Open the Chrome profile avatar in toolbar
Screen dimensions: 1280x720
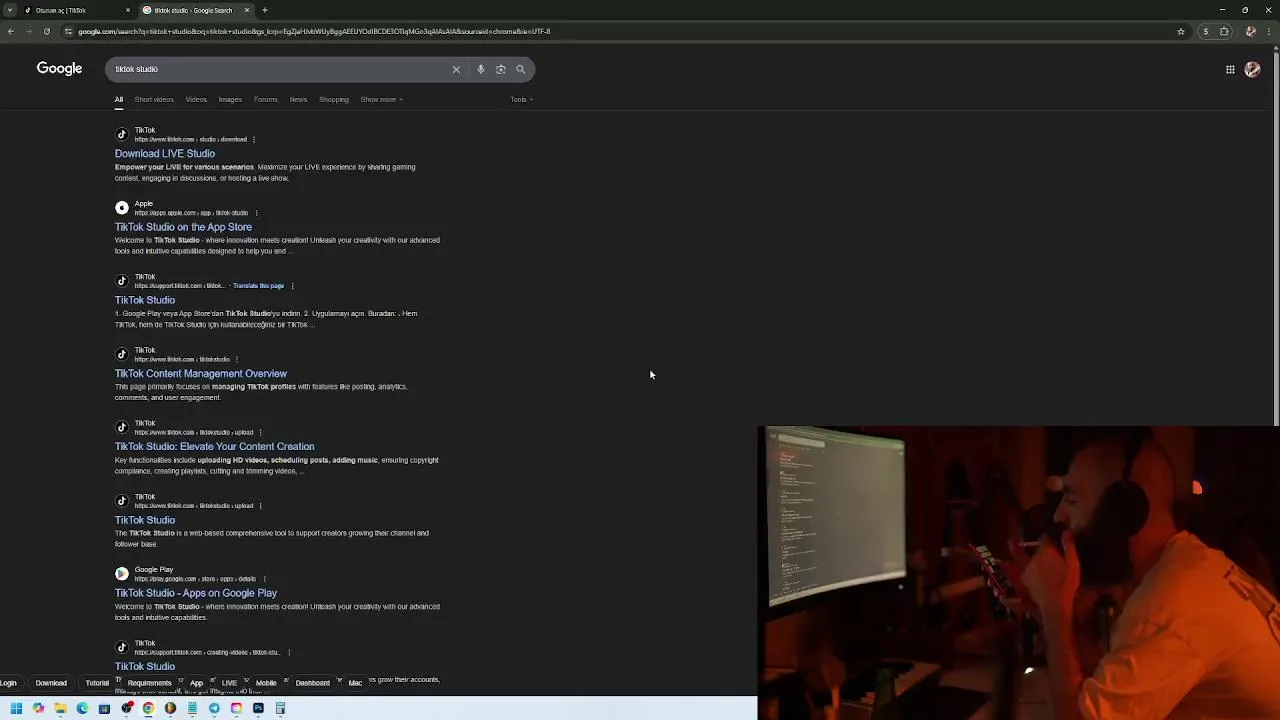pos(1250,31)
